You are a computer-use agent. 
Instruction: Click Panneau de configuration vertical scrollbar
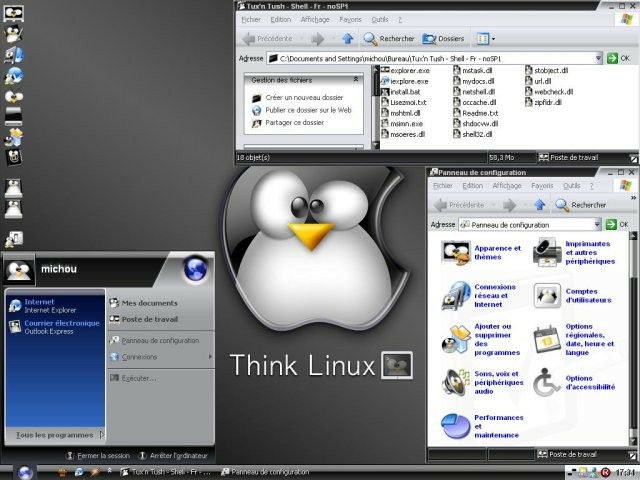[x=633, y=338]
